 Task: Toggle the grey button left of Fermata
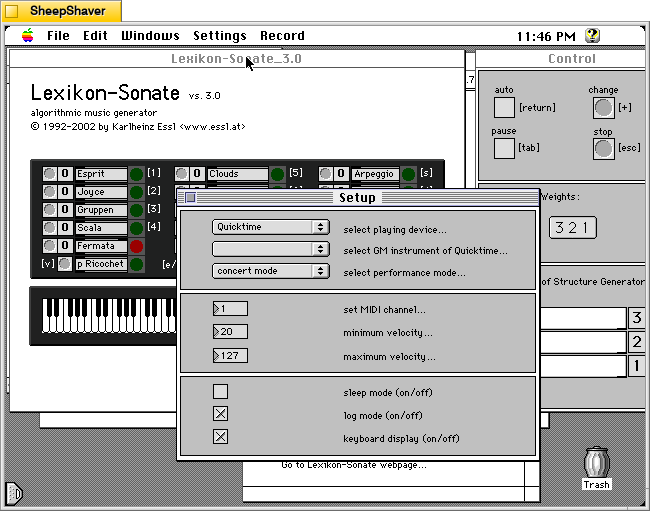49,245
